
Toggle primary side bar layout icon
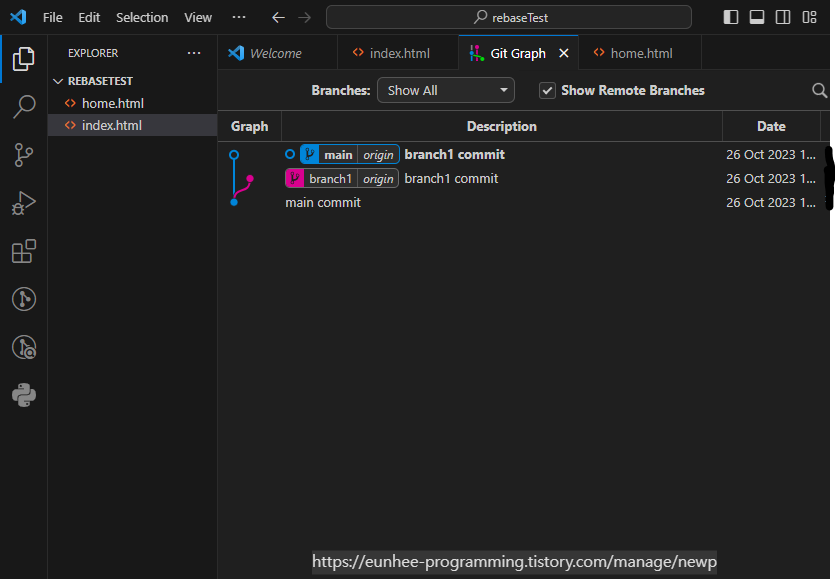click(x=731, y=17)
